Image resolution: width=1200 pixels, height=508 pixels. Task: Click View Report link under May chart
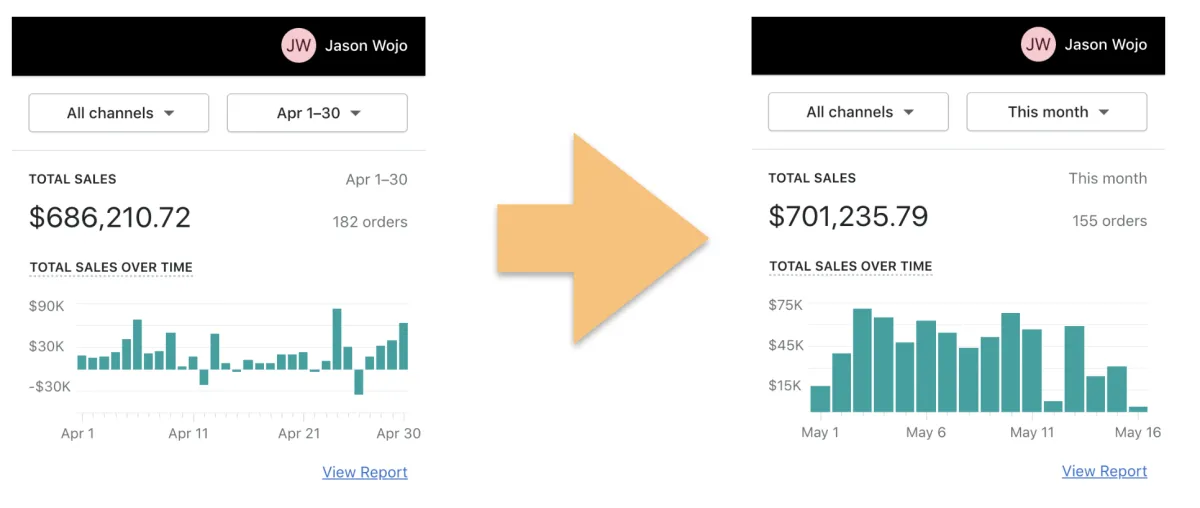[1104, 471]
